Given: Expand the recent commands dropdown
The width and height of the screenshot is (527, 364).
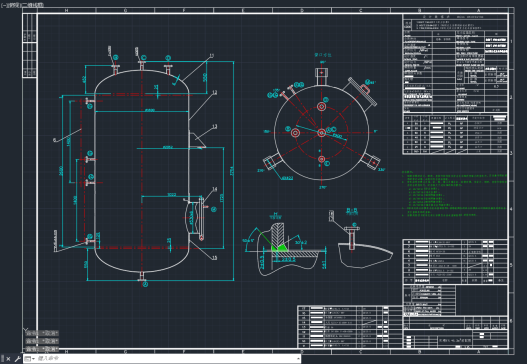Looking at the screenshot, I should pos(30,359).
